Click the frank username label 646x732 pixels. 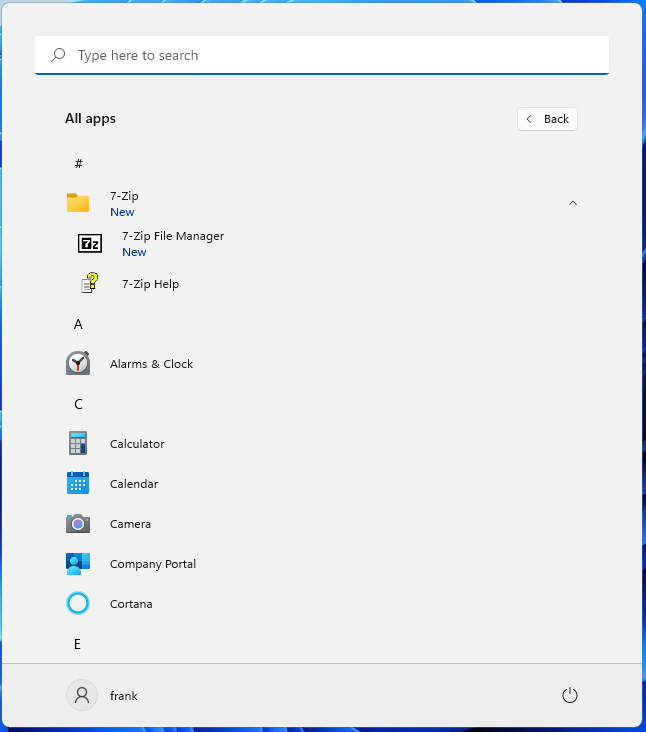coord(124,696)
